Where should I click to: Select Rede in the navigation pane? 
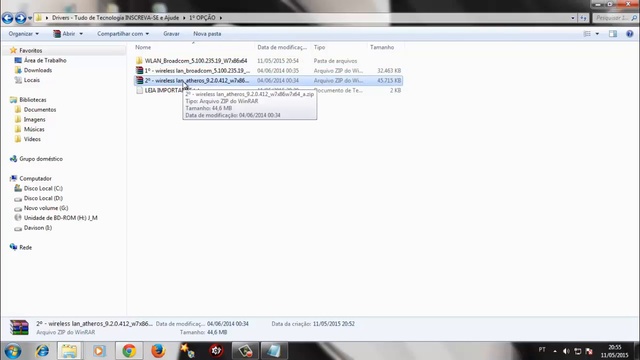click(x=25, y=247)
